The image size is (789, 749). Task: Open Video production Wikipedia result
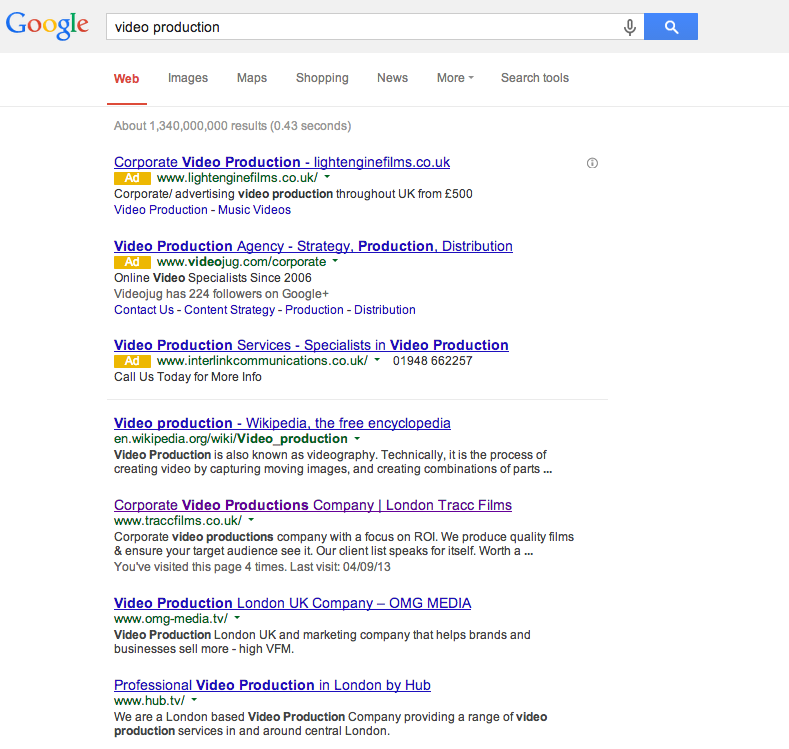coord(282,423)
